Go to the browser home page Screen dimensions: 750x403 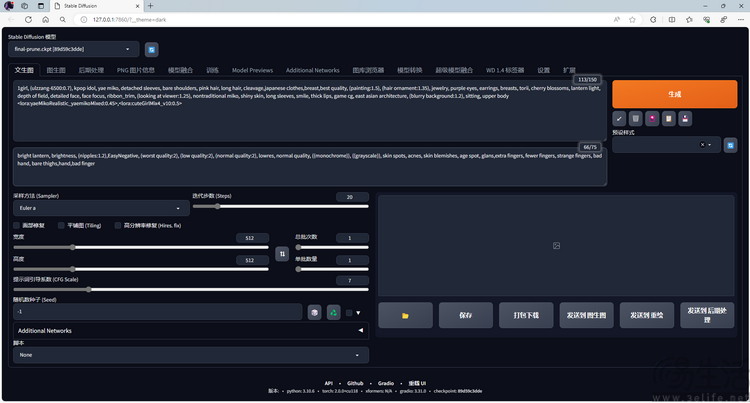pos(45,20)
